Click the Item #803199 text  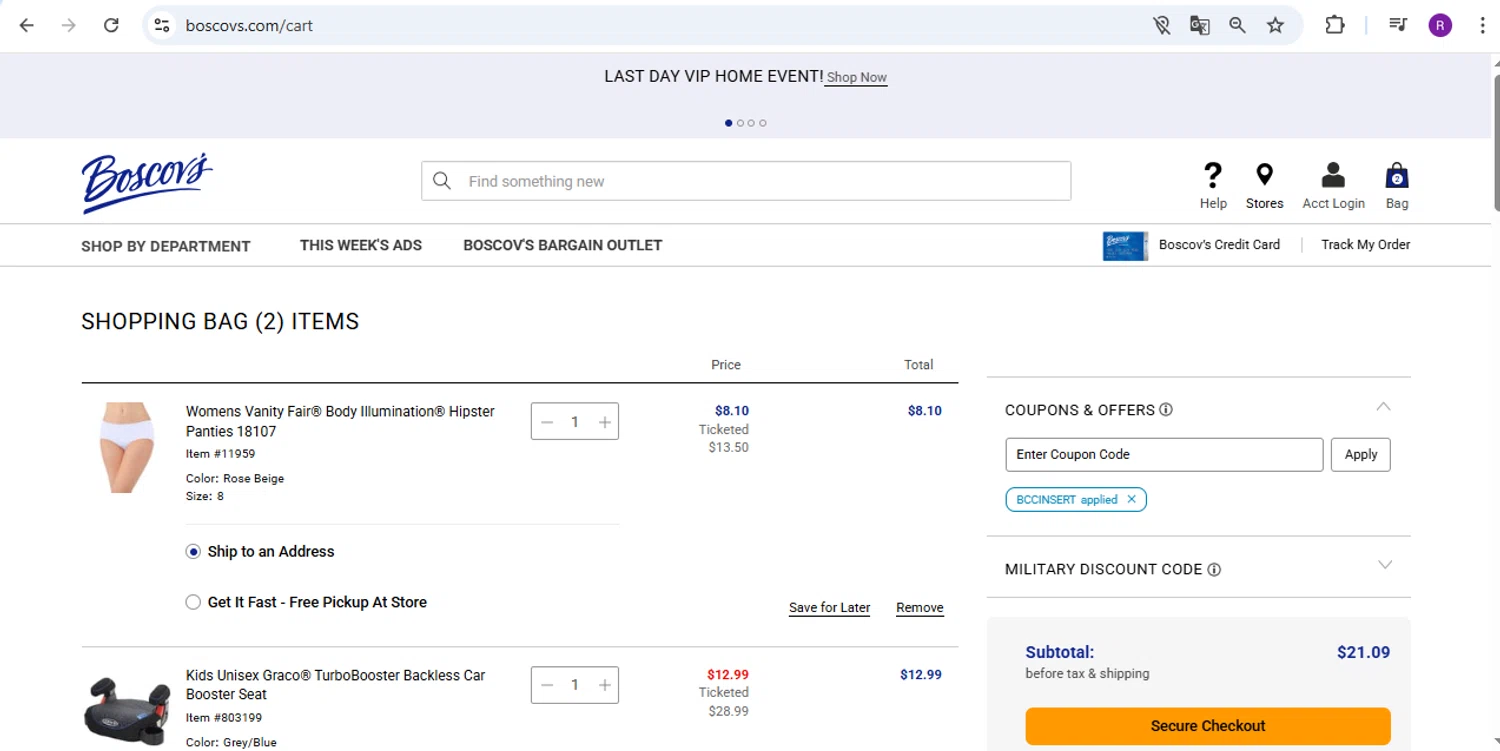pyautogui.click(x=224, y=718)
